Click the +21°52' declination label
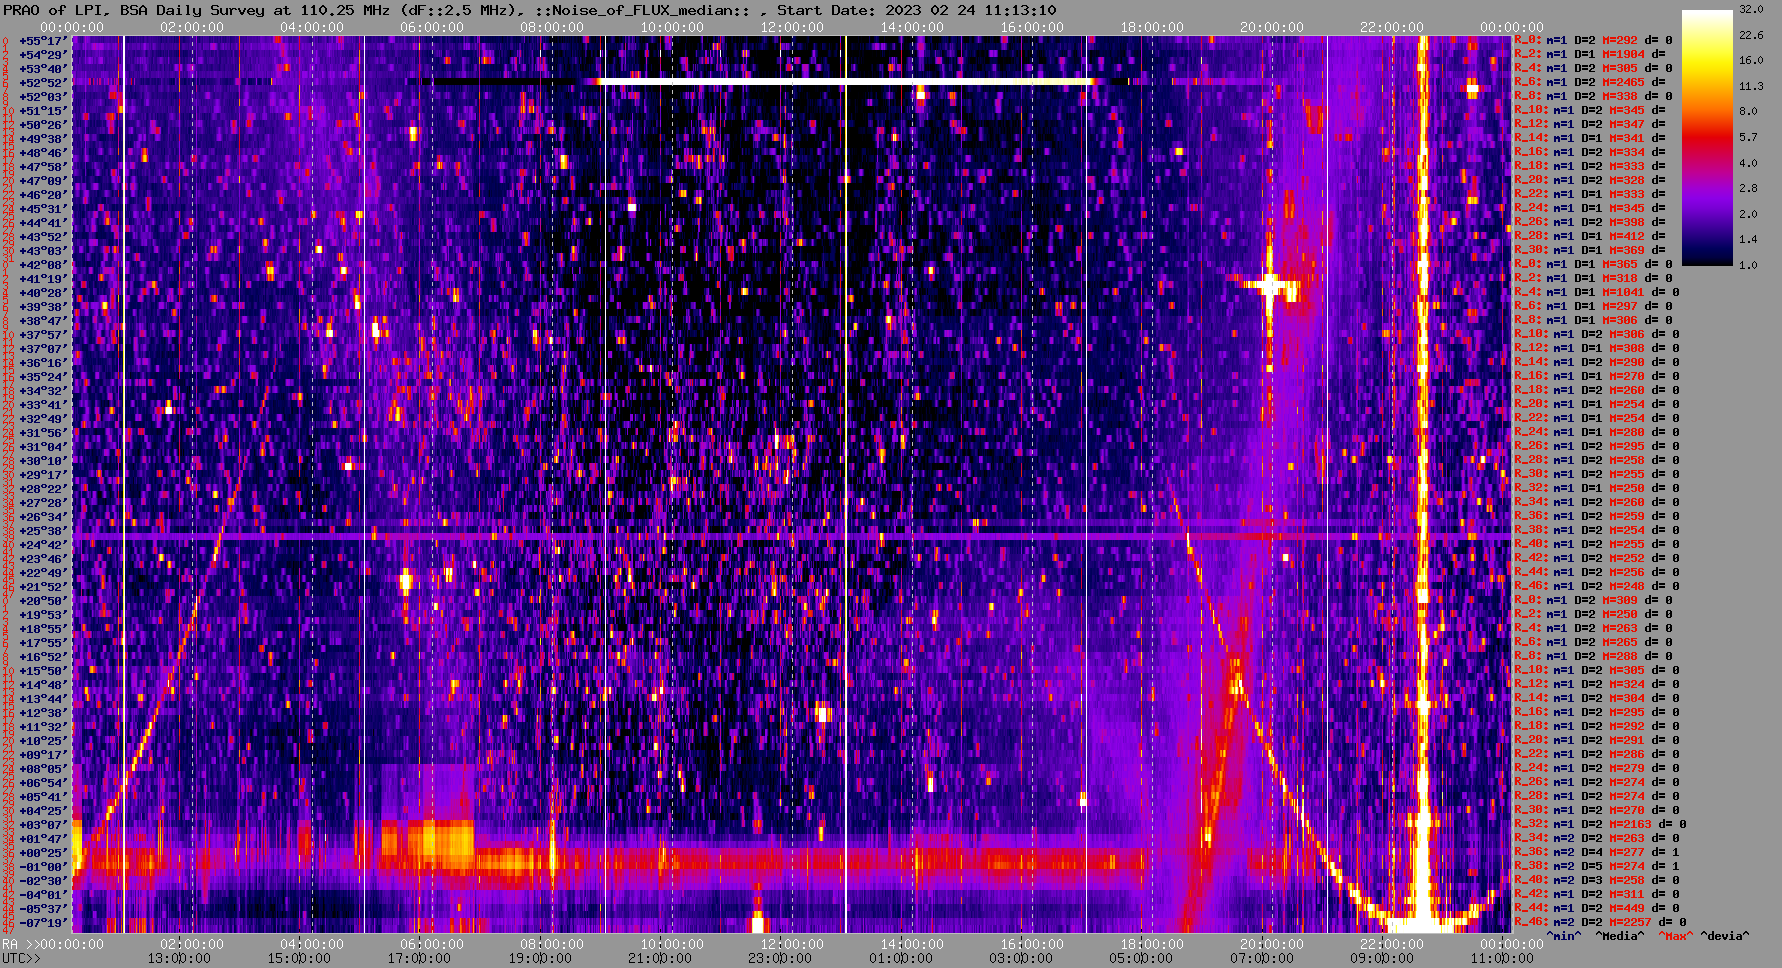 click(x=43, y=586)
